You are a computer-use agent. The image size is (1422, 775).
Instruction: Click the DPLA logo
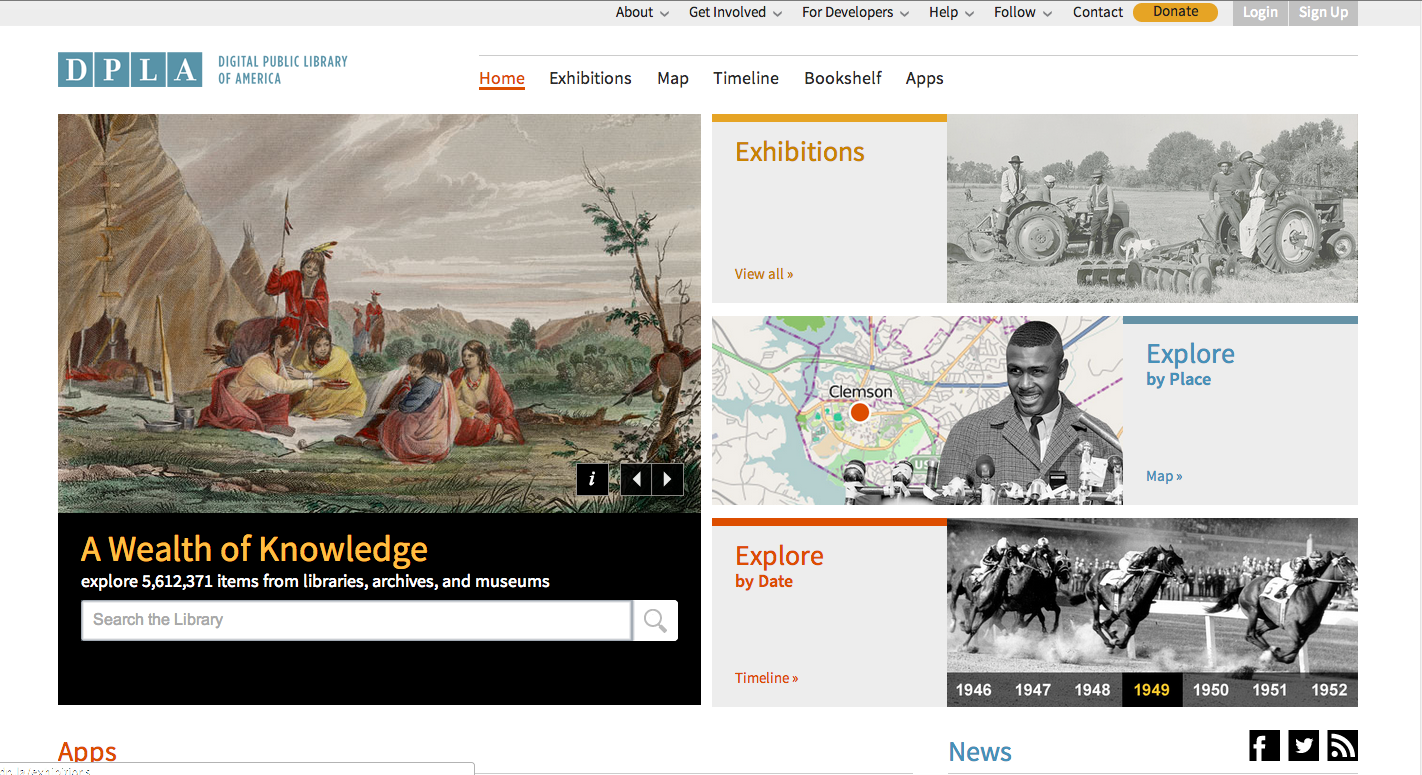130,70
